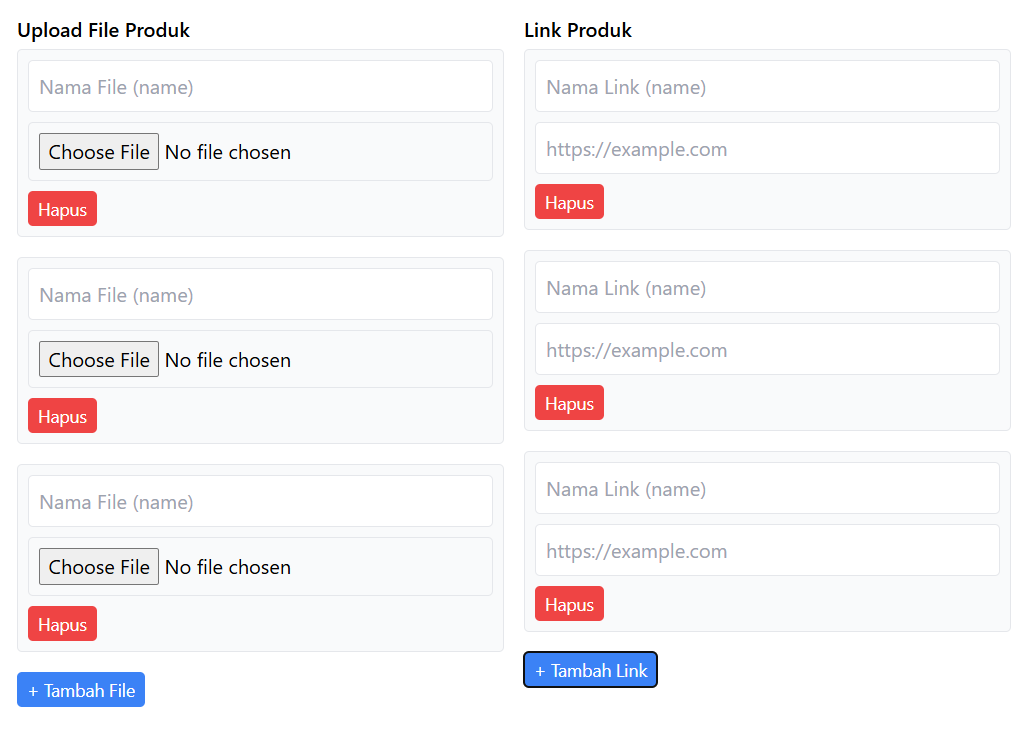
Task: Click Hapus under the second file upload
Action: (x=62, y=415)
